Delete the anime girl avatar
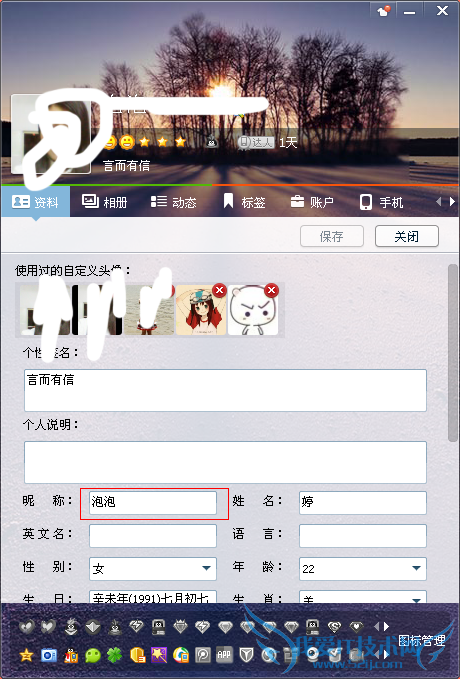 pyautogui.click(x=220, y=290)
